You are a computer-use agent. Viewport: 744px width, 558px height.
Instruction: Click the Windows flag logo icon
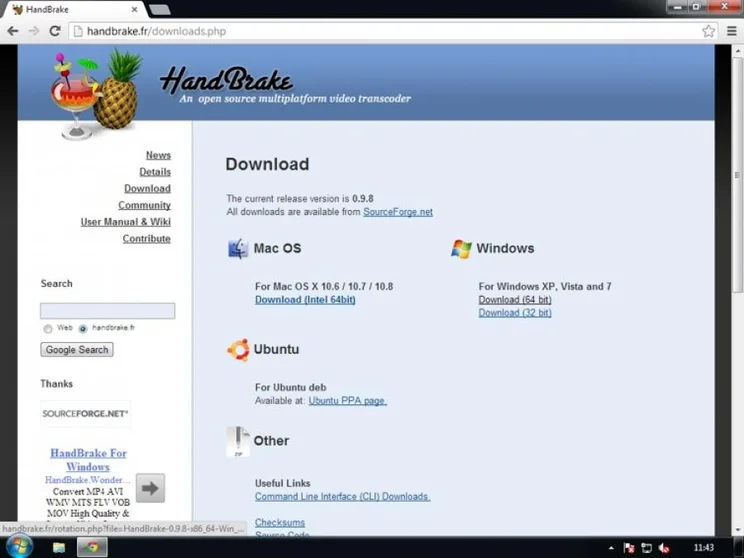[x=461, y=249]
